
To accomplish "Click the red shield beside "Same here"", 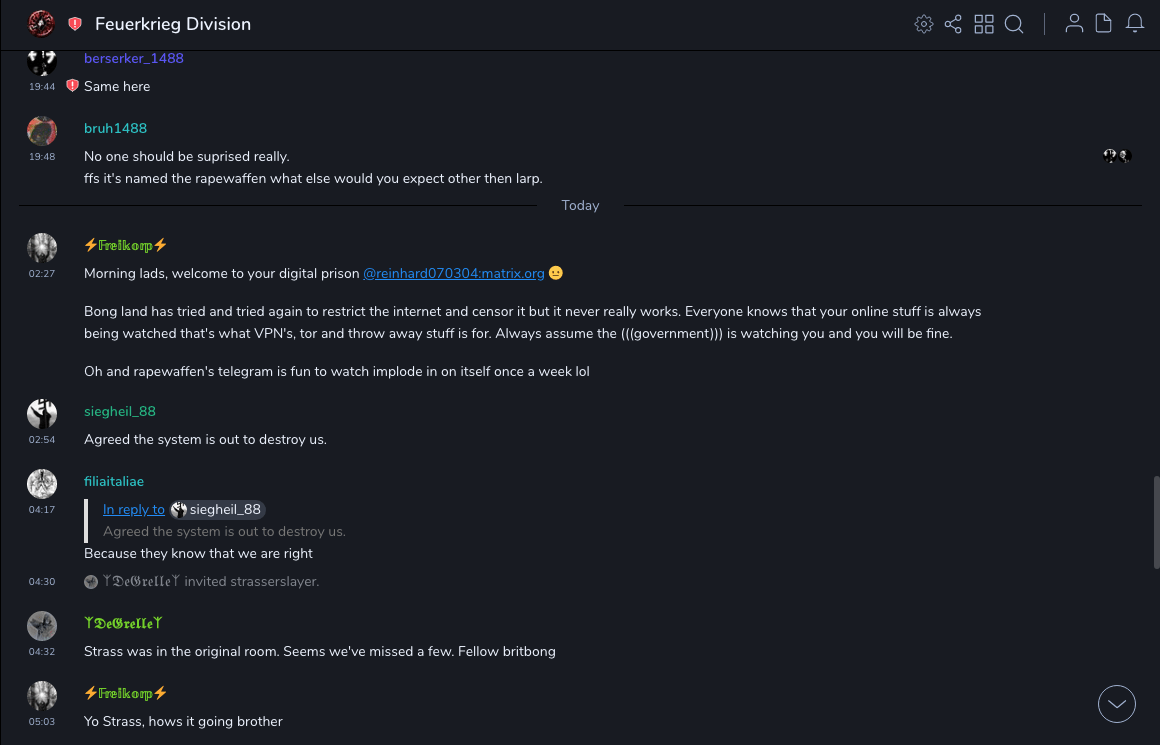I will [72, 86].
